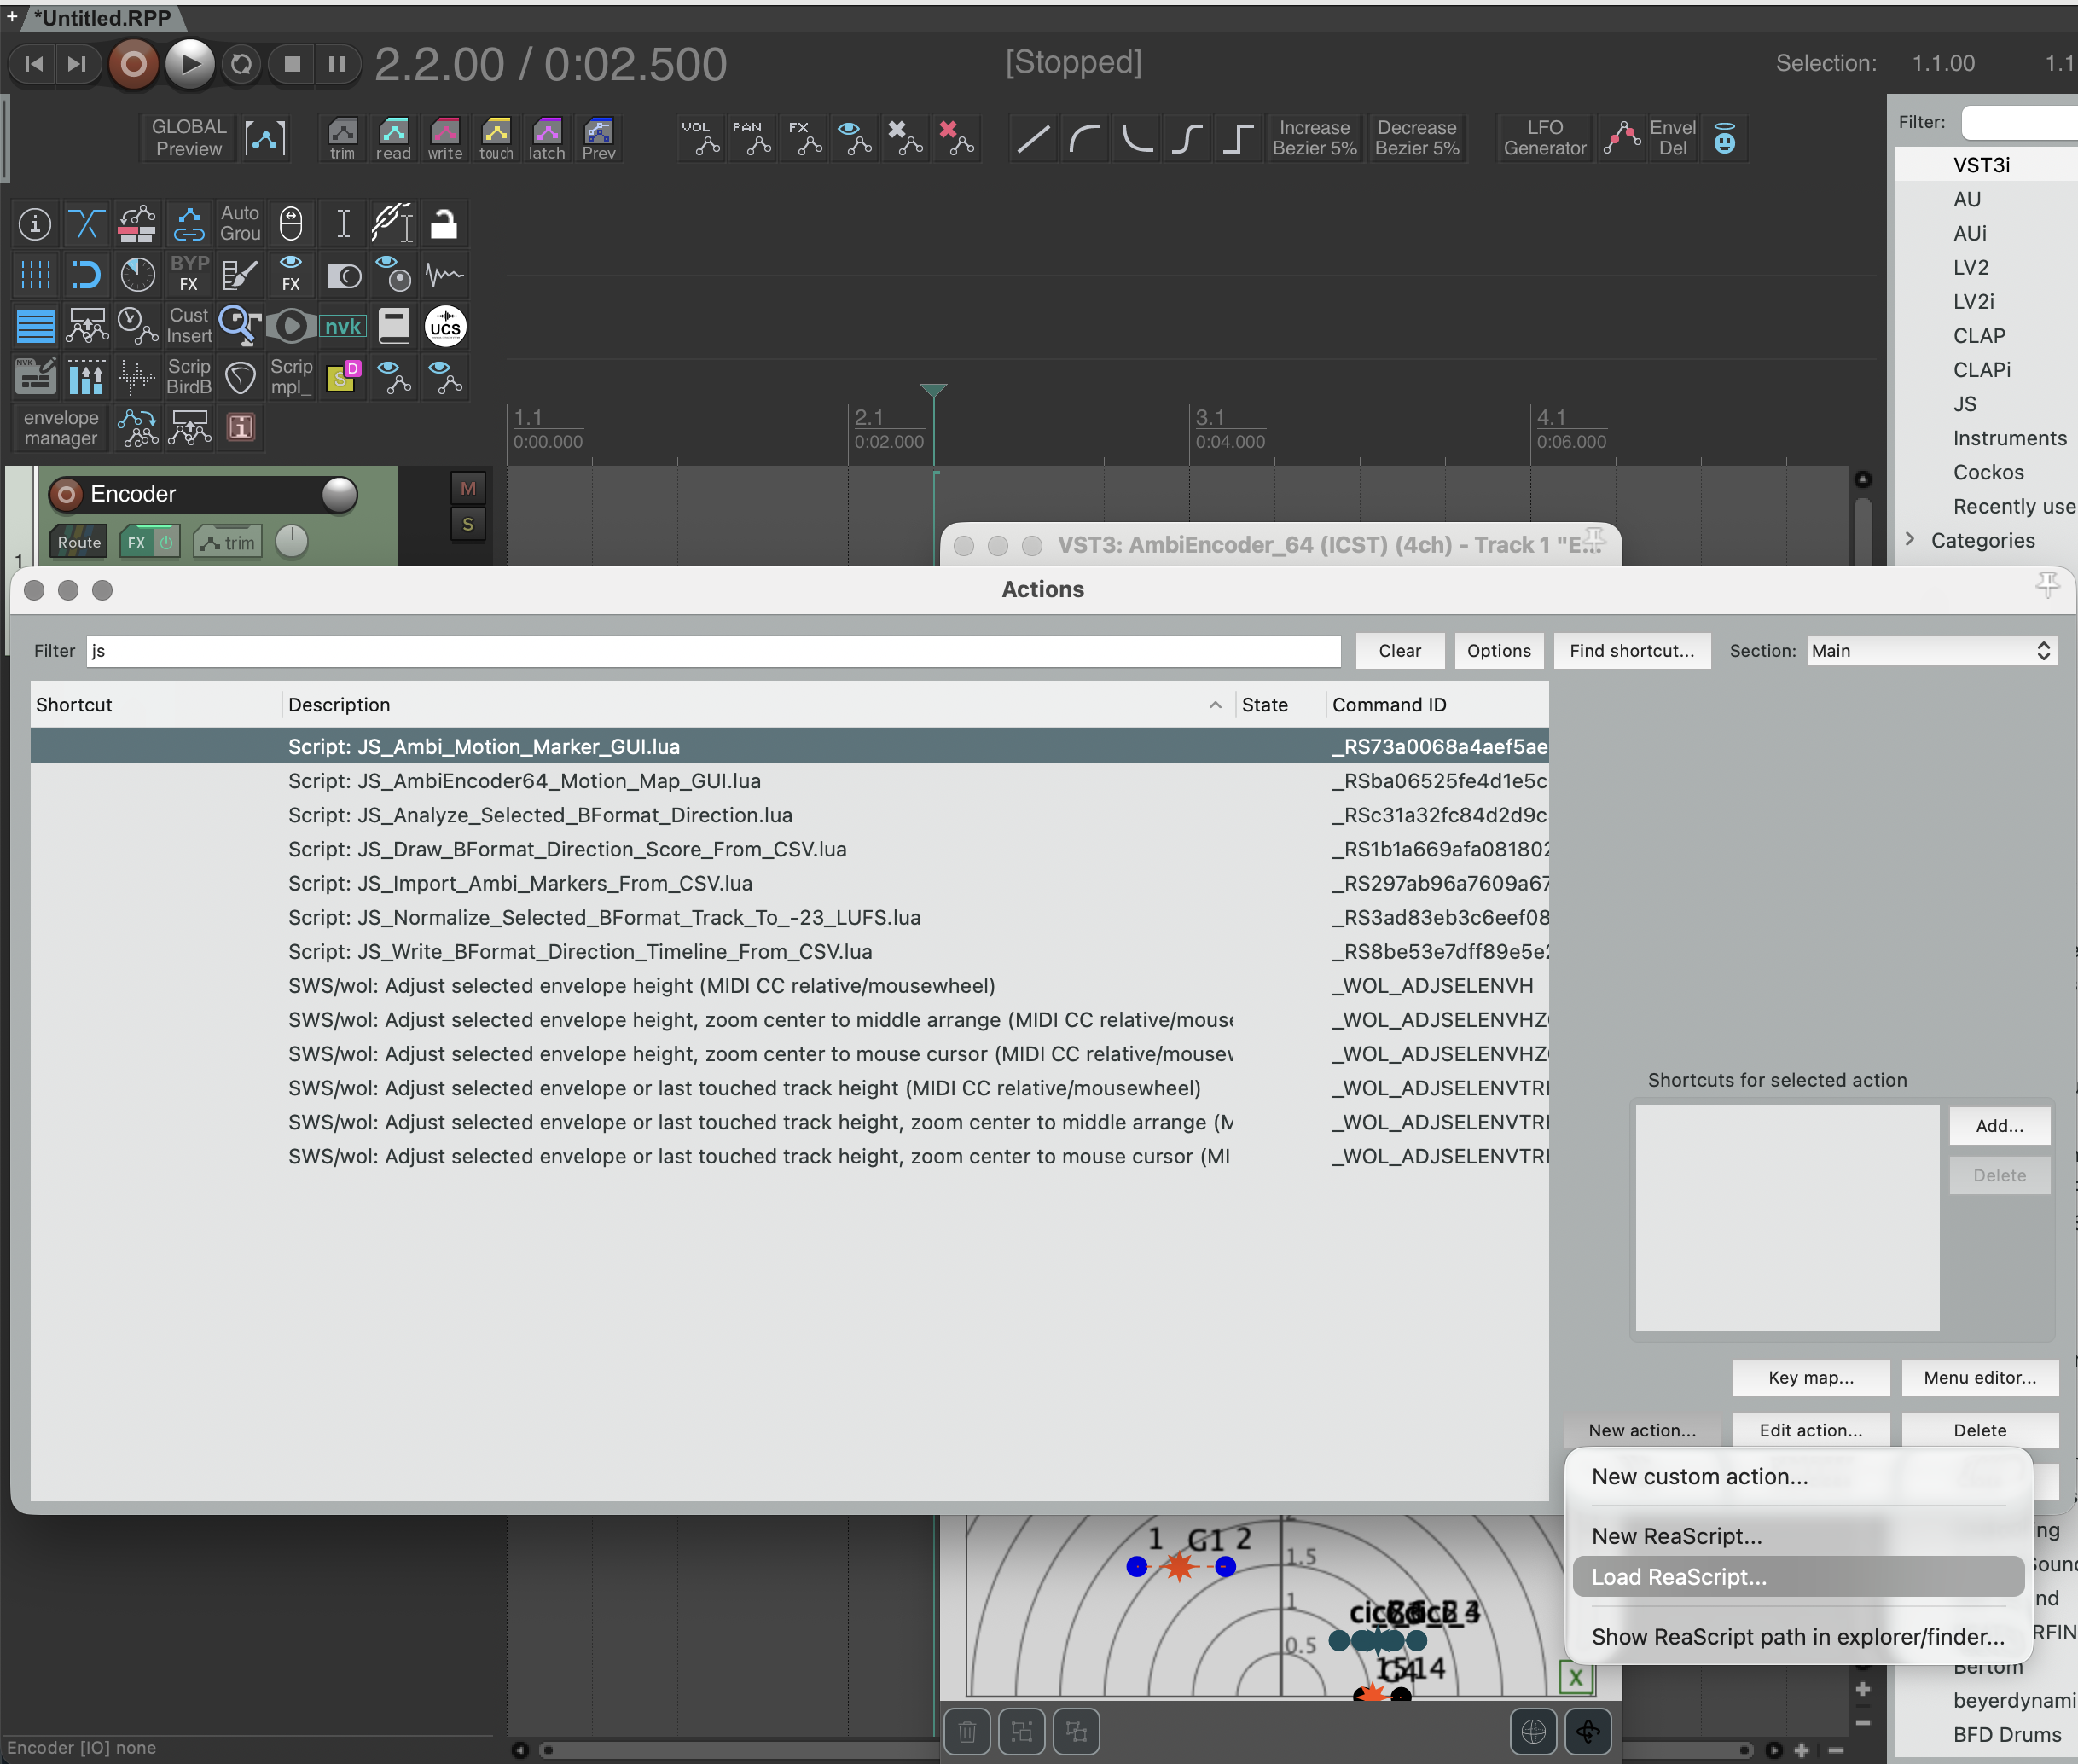
Task: Click the guitar pick toolbar icon
Action: pyautogui.click(x=240, y=377)
